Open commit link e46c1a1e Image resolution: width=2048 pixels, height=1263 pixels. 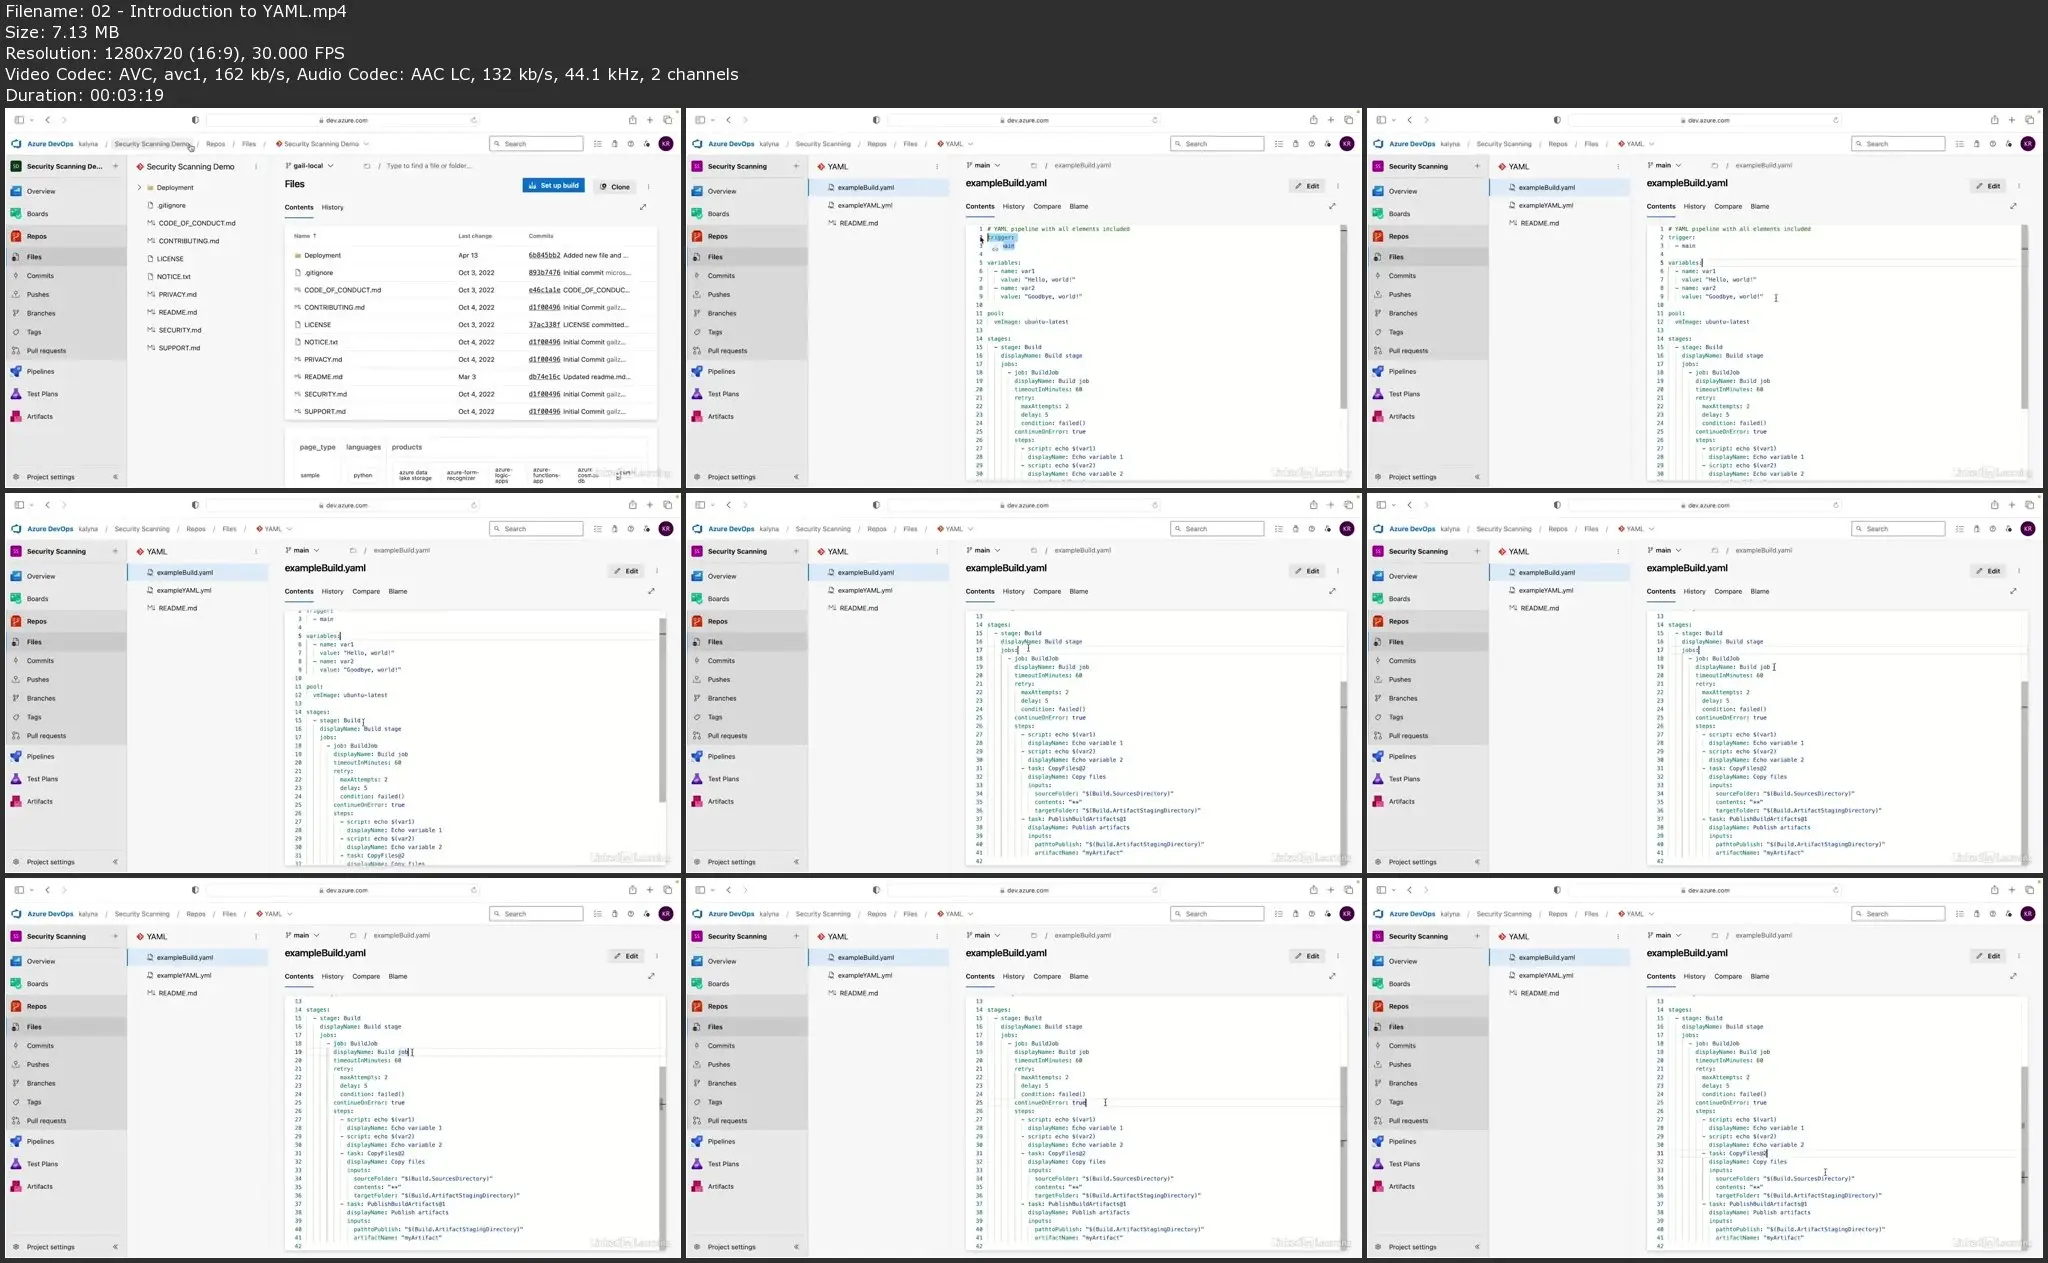[x=544, y=290]
